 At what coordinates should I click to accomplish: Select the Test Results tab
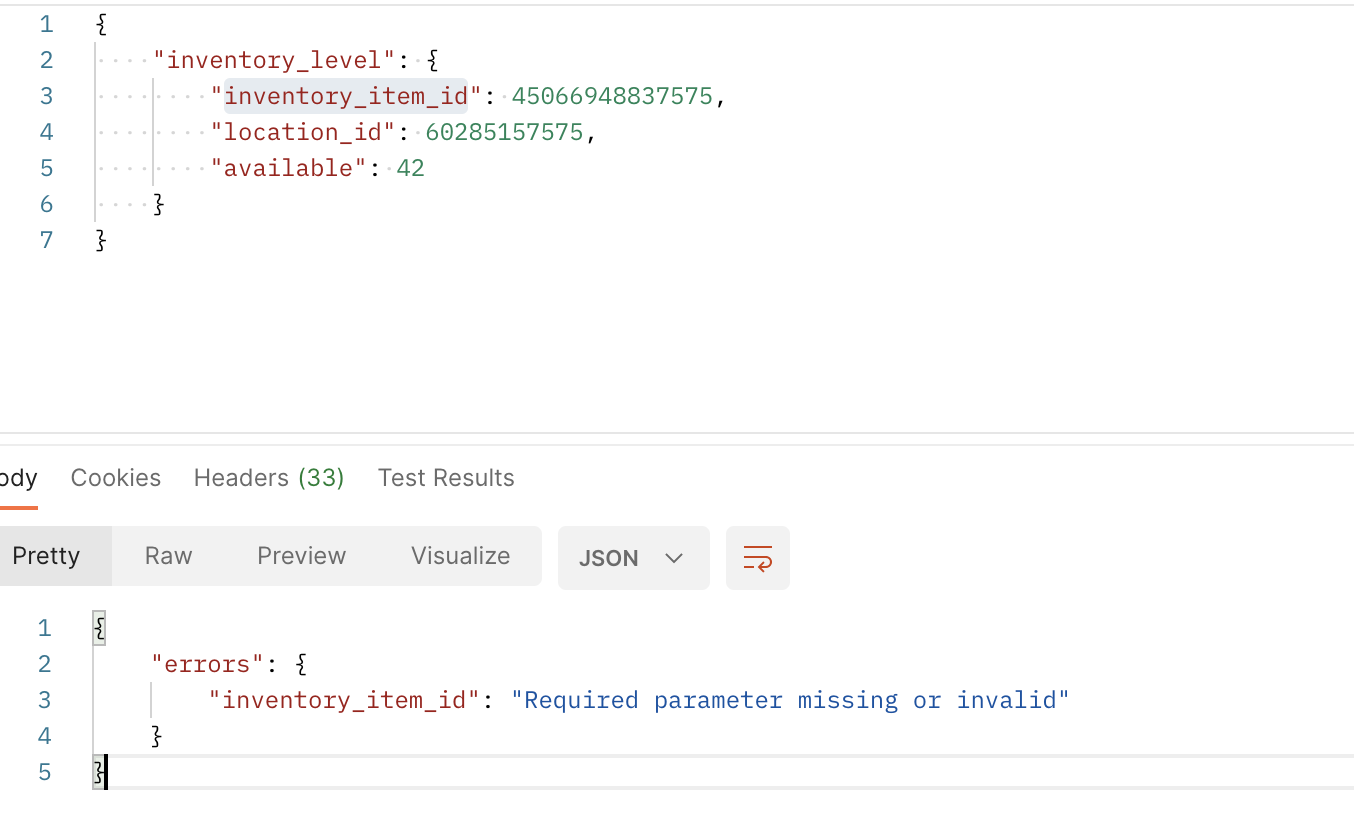click(x=446, y=478)
